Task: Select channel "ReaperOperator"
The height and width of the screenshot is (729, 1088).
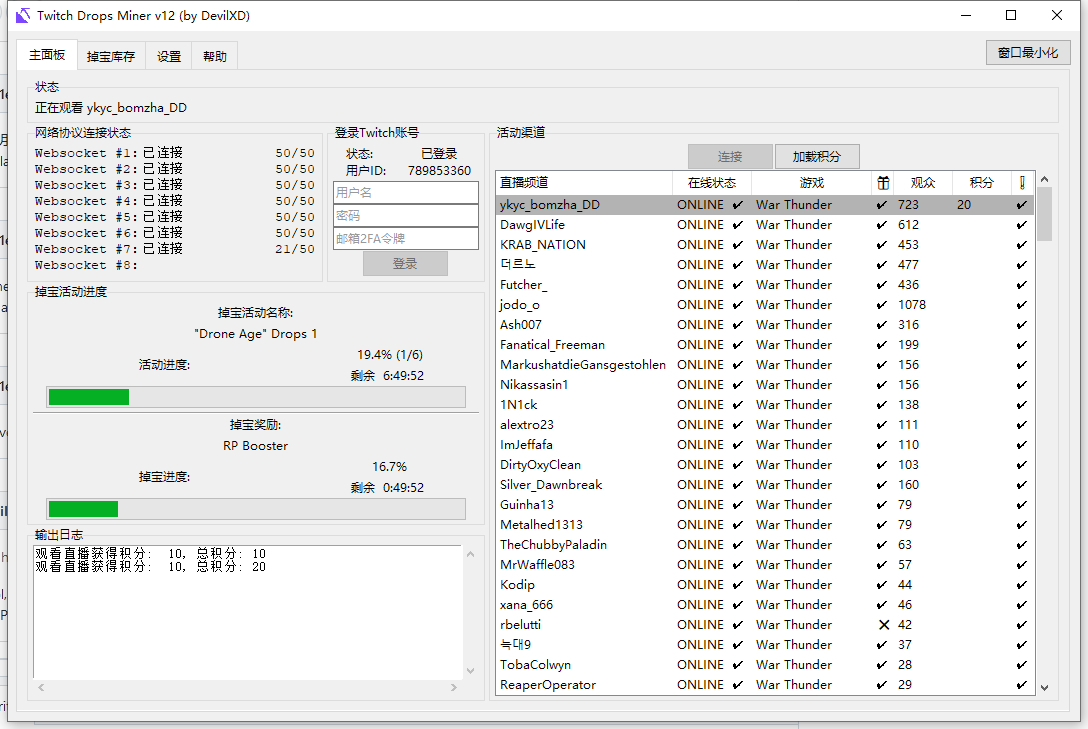Action: (765, 685)
